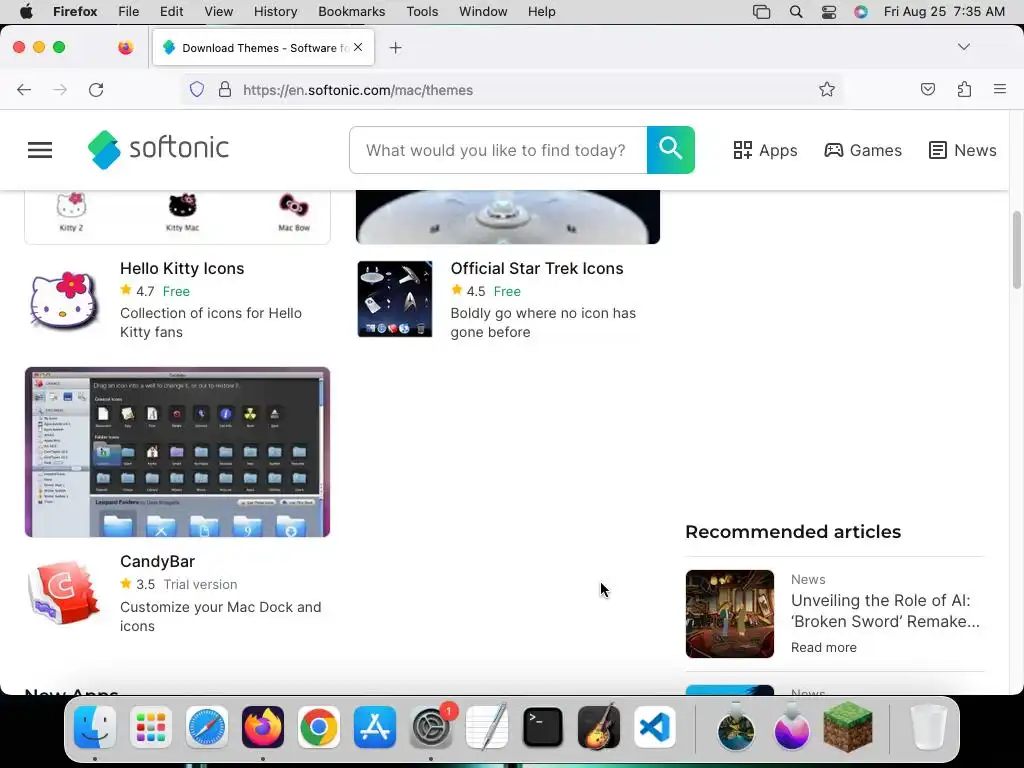Click the Star Trek spaceship banner image
This screenshot has height=768, width=1024.
click(x=508, y=217)
